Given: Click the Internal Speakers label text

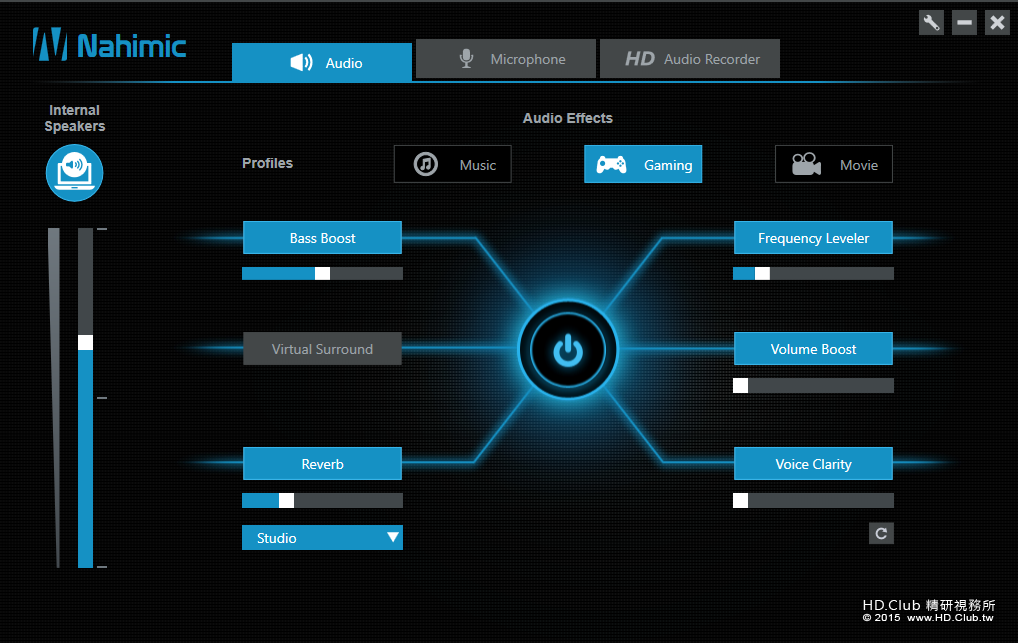Looking at the screenshot, I should tap(75, 118).
